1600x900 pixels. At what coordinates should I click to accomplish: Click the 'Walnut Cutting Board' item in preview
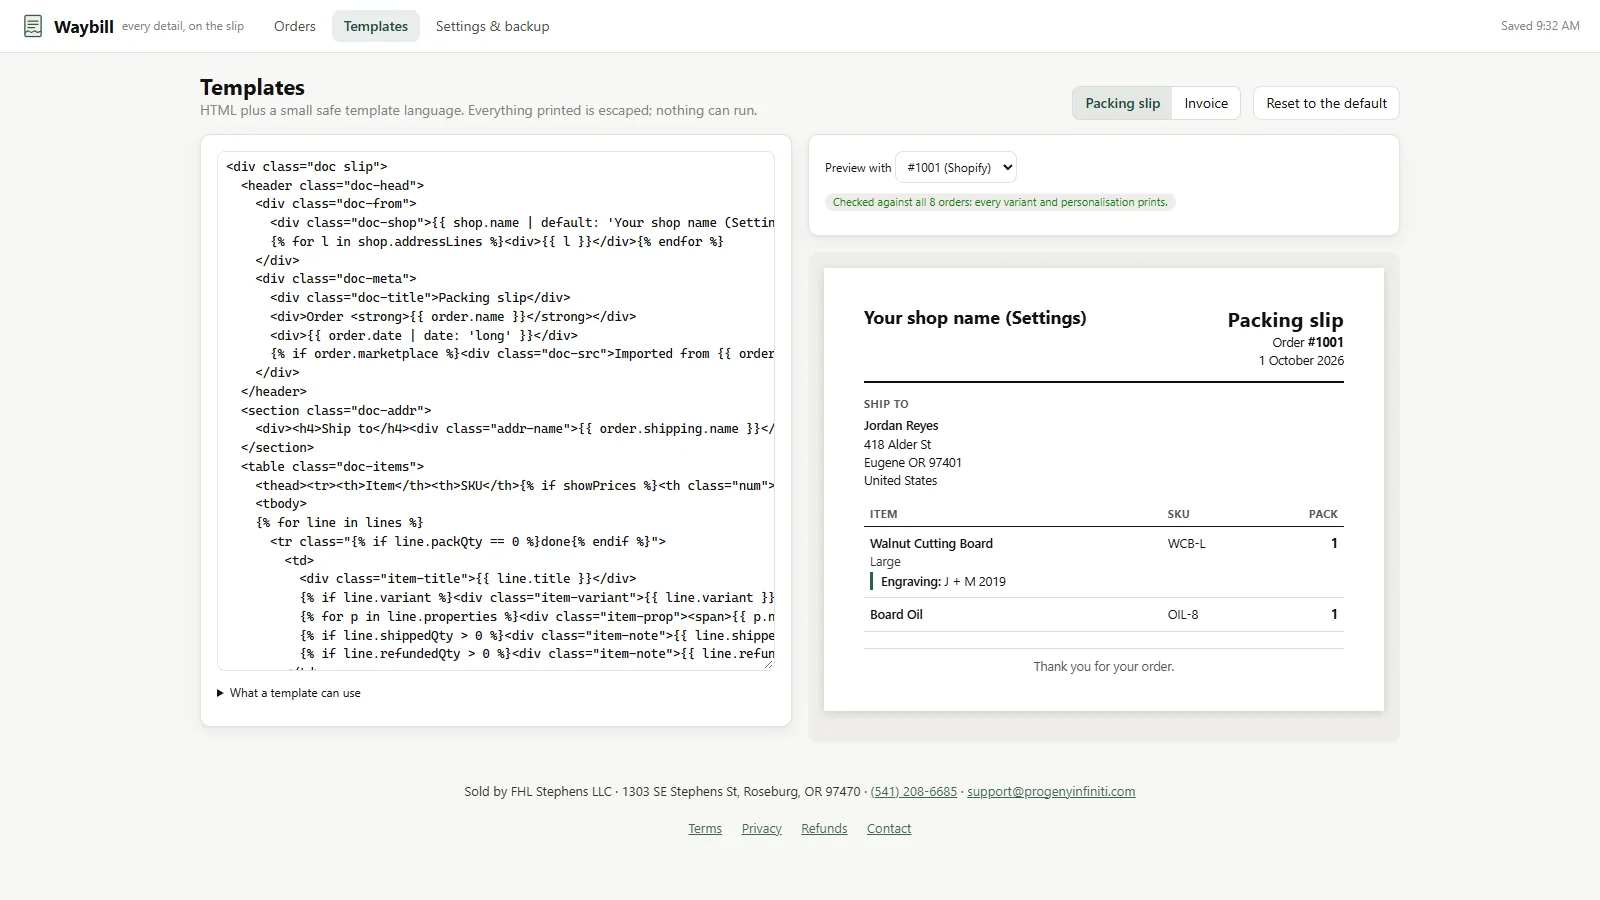click(931, 544)
